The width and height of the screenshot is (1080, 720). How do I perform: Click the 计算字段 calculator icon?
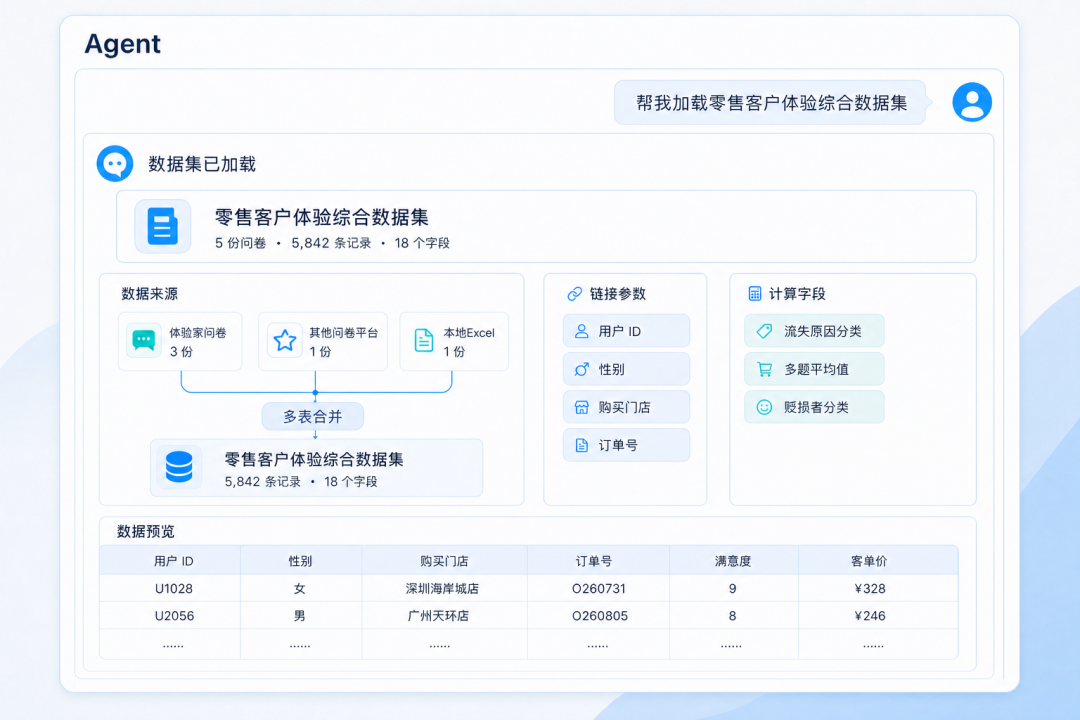click(x=755, y=294)
